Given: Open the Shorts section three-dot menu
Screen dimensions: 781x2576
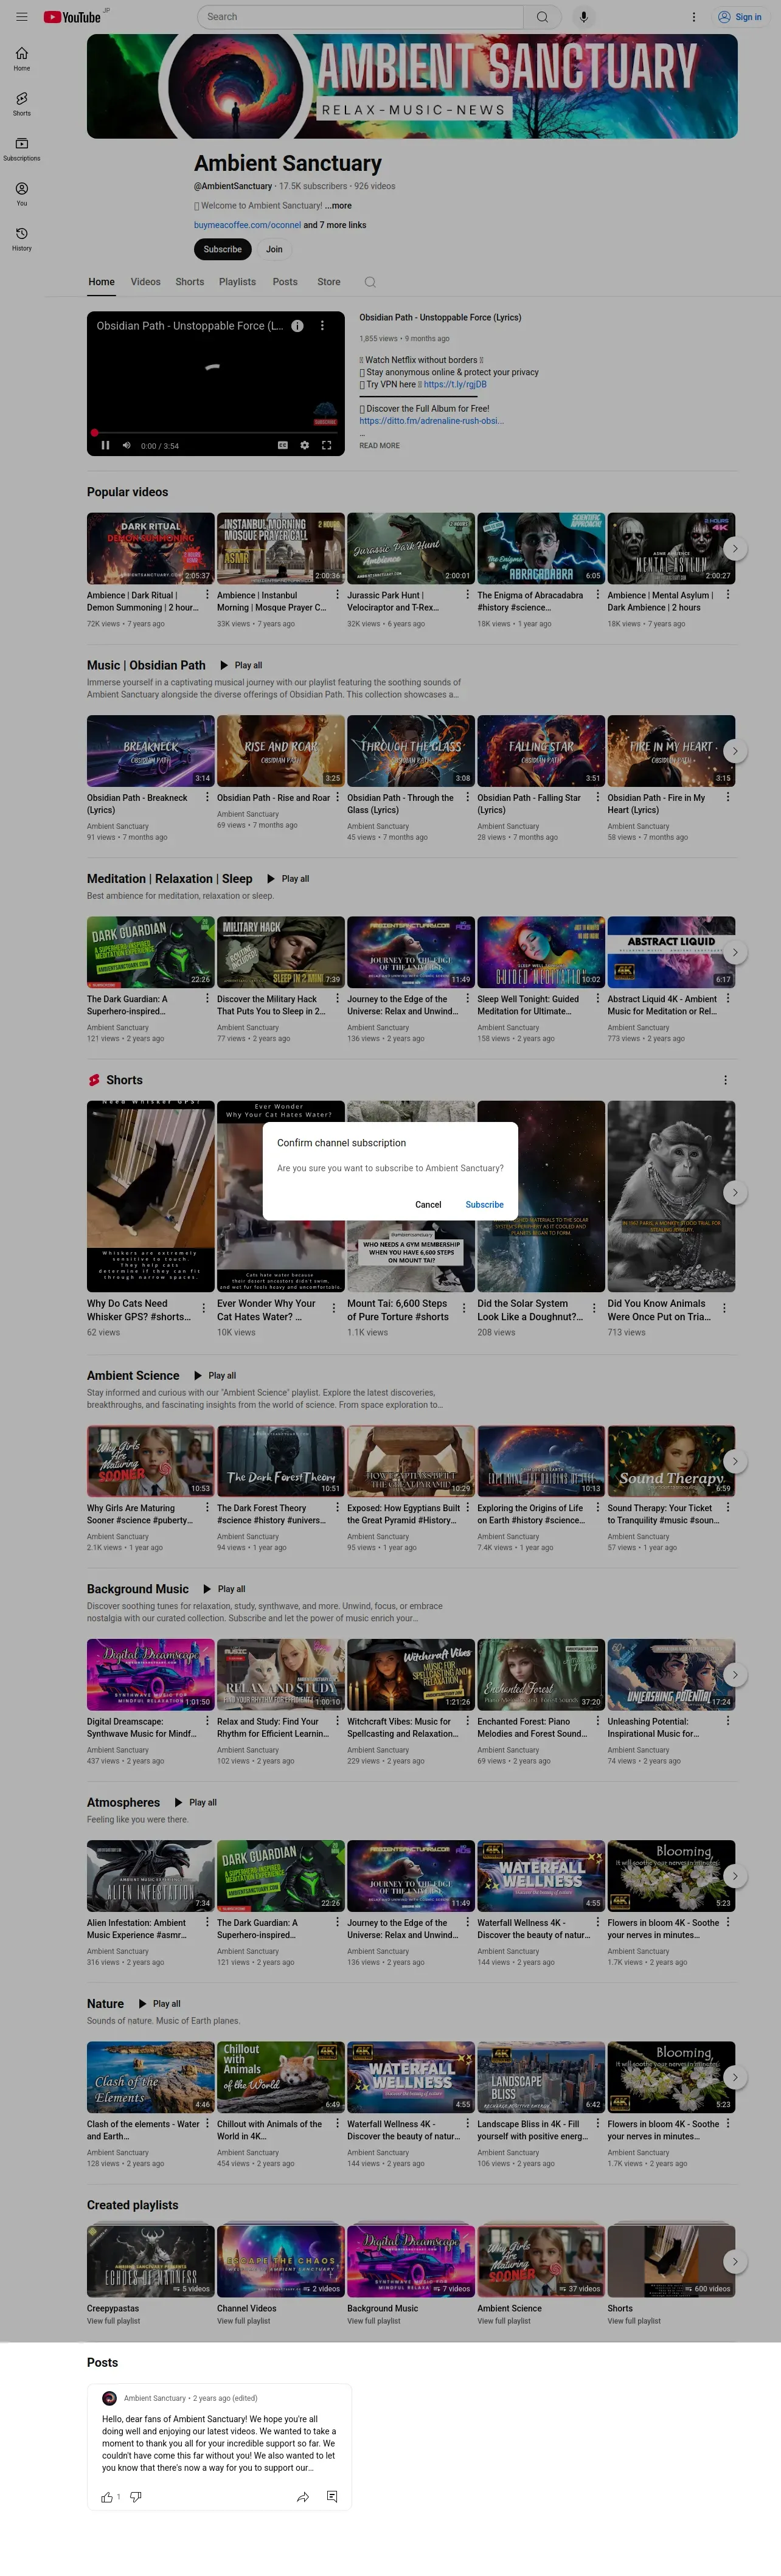Looking at the screenshot, I should [725, 1080].
